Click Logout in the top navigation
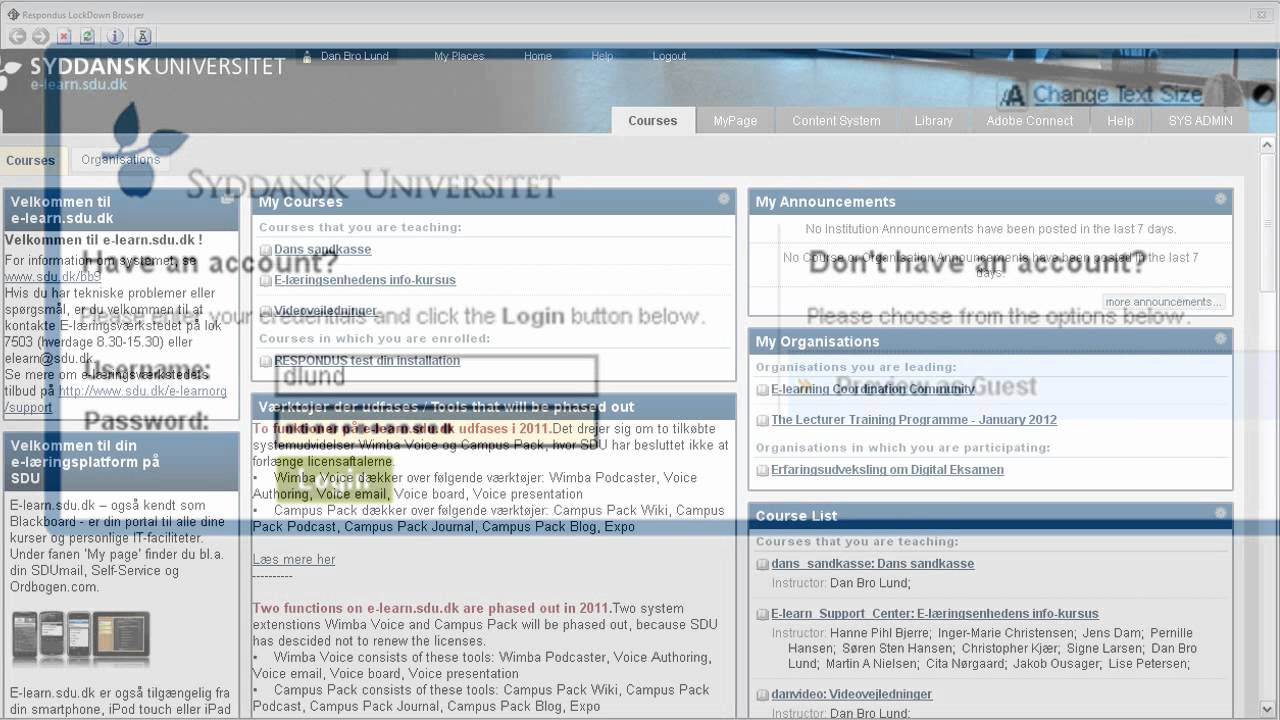This screenshot has width=1280, height=720. pyautogui.click(x=669, y=56)
